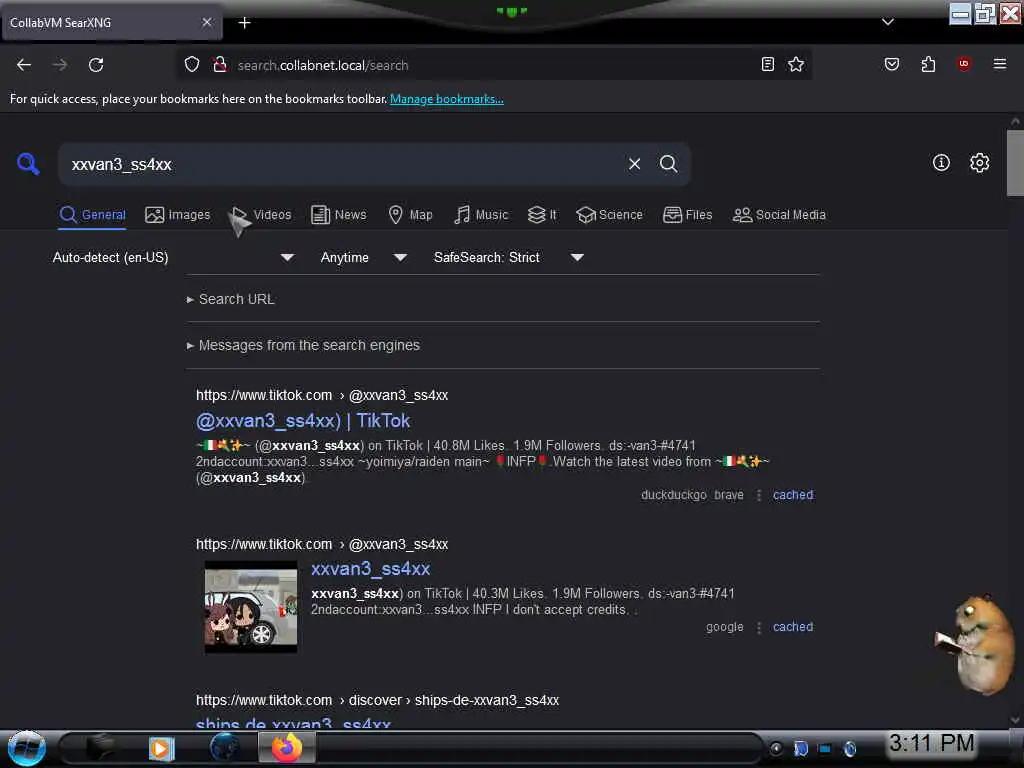Screen dimensions: 1024x768
Task: Open the Pocket save icon
Action: pos(891,64)
